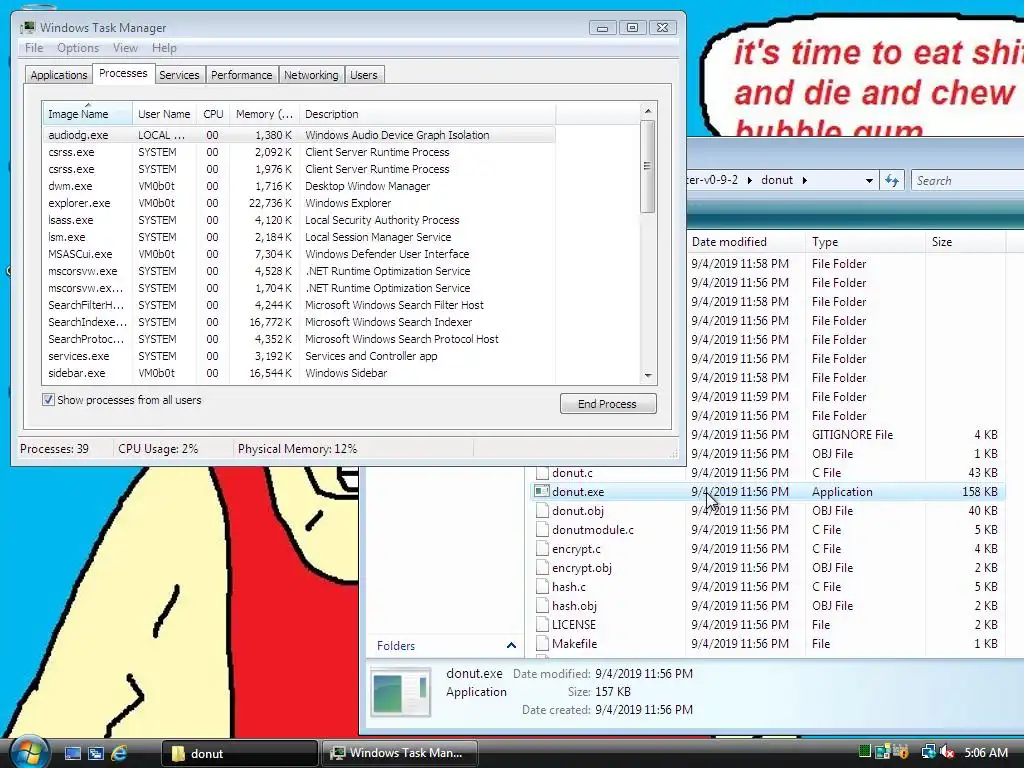The height and width of the screenshot is (768, 1024).
Task: Select lsass.exe process row
Action: 299,220
